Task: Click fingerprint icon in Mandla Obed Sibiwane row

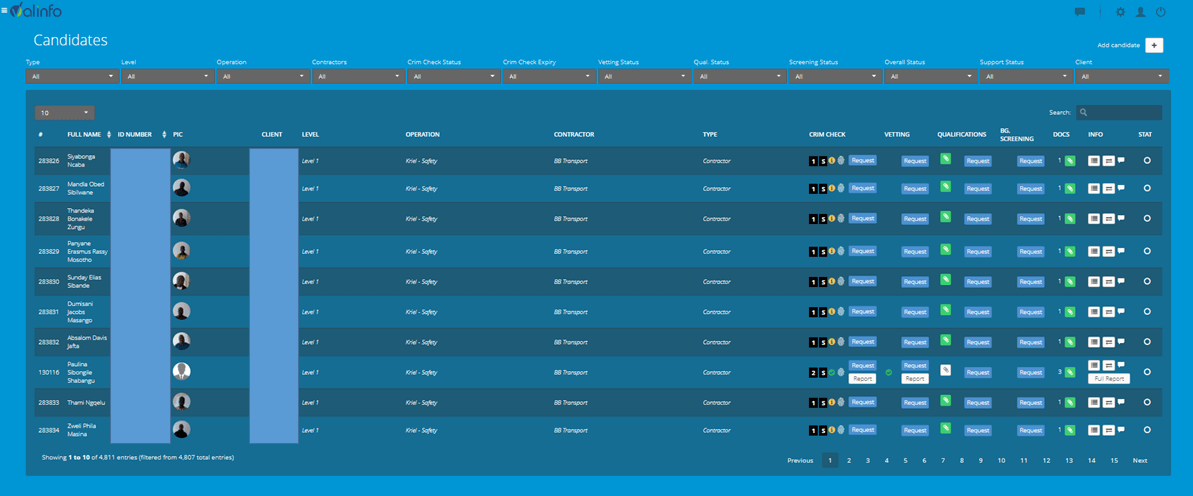Action: [841, 188]
